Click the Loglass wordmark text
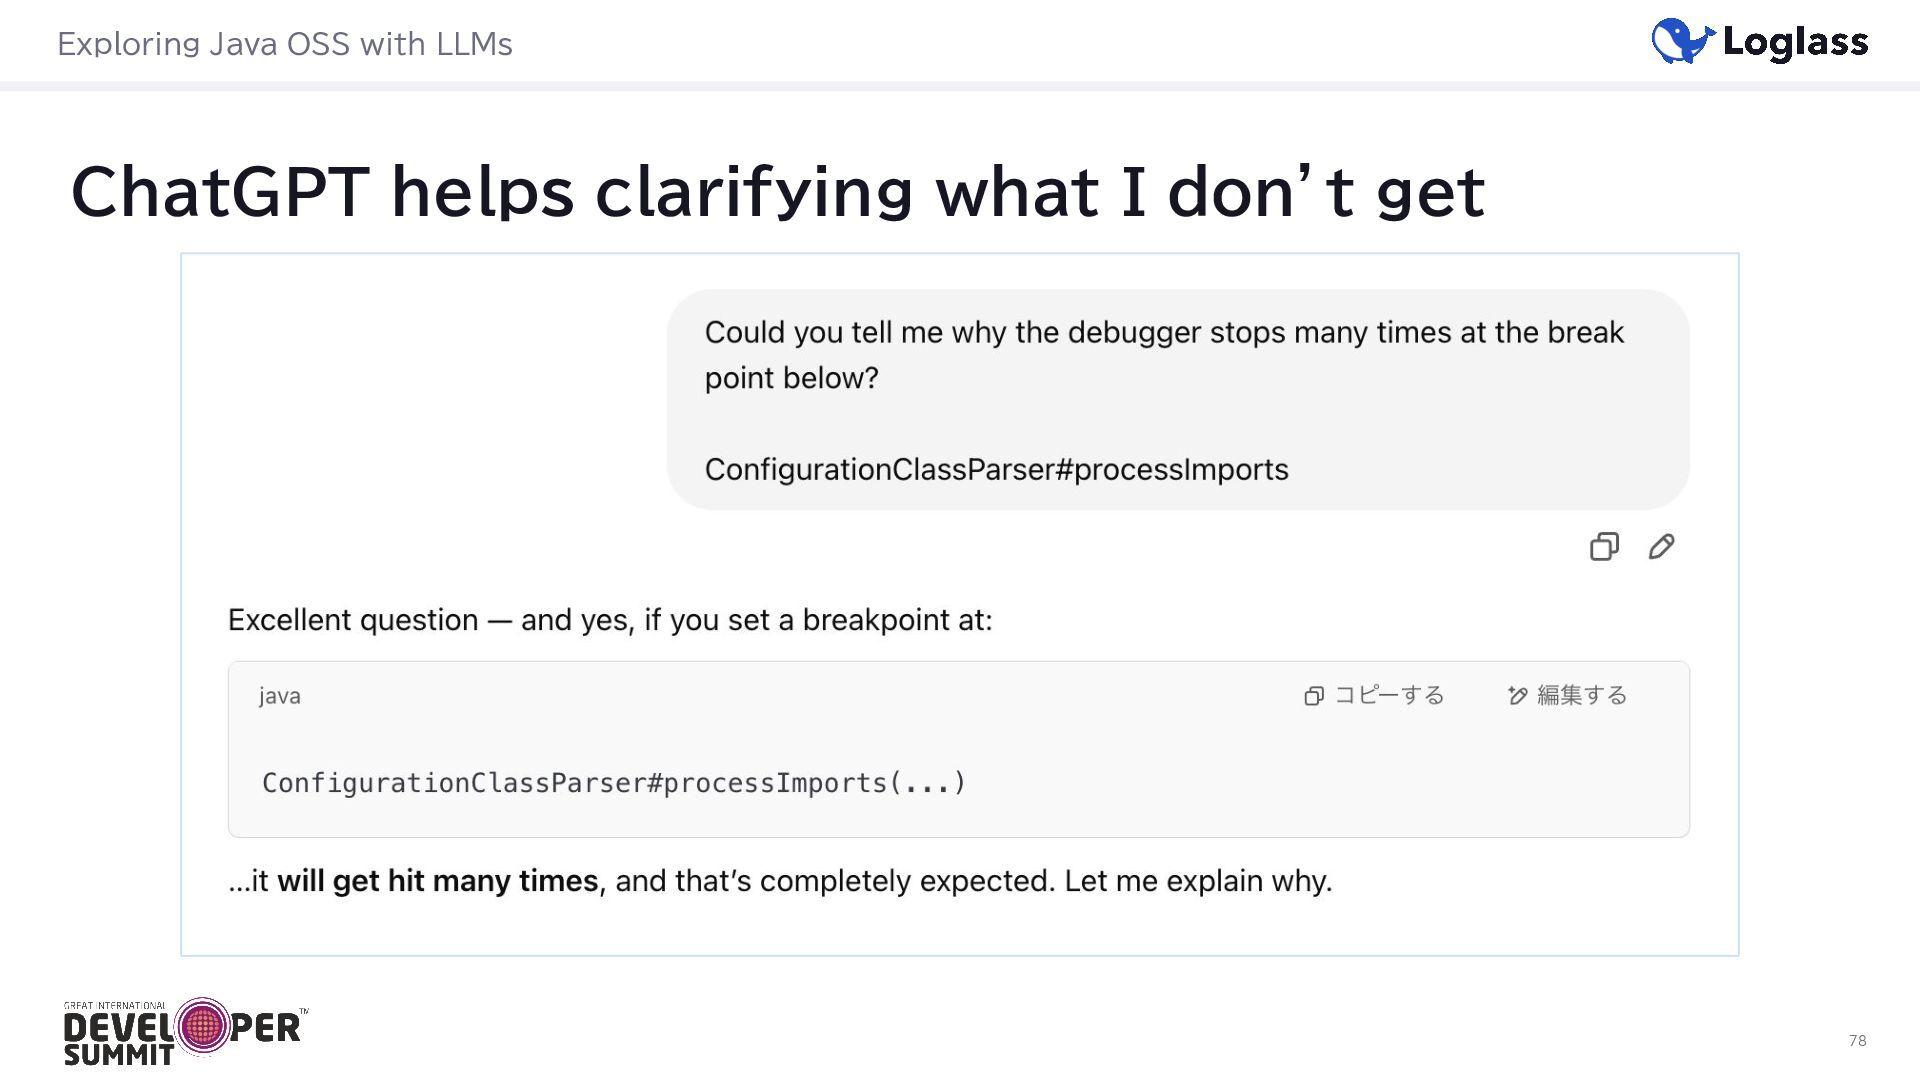Screen dimensions: 1920x1080 pyautogui.click(x=1795, y=42)
